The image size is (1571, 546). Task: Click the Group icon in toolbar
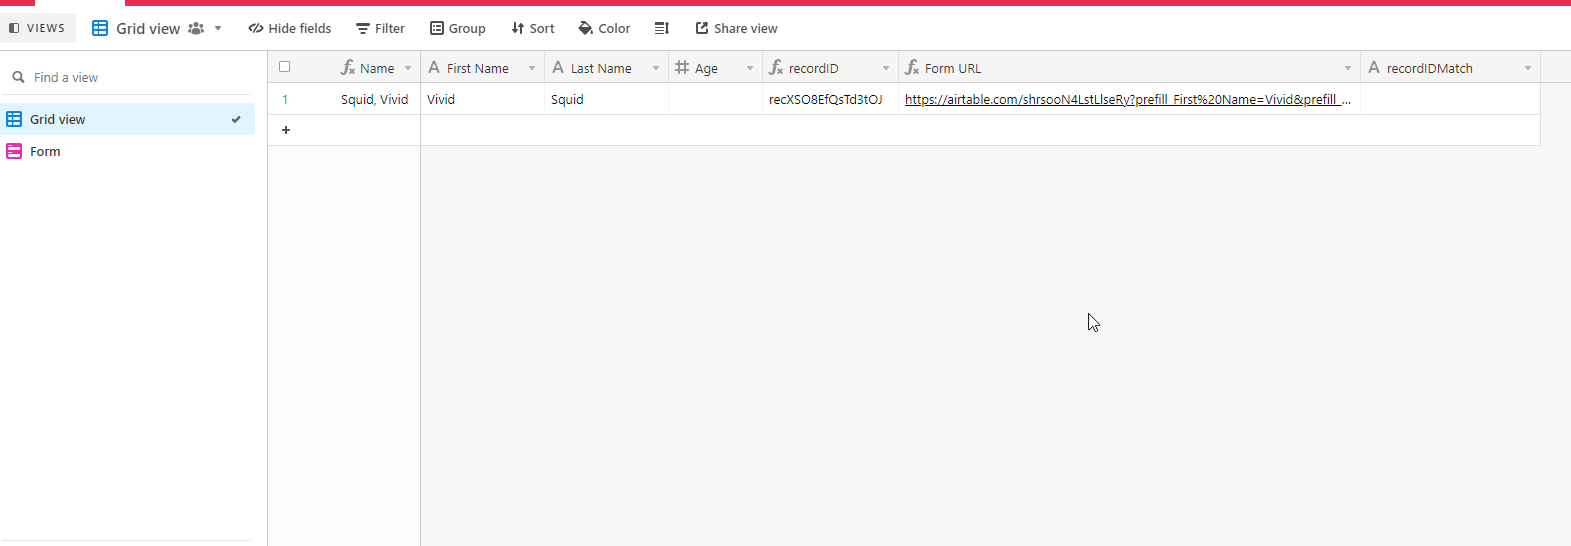437,28
